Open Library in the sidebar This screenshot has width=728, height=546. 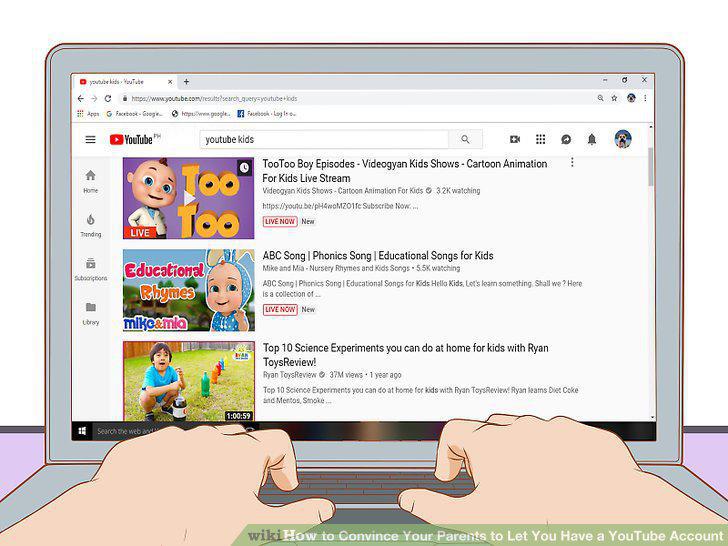(91, 313)
